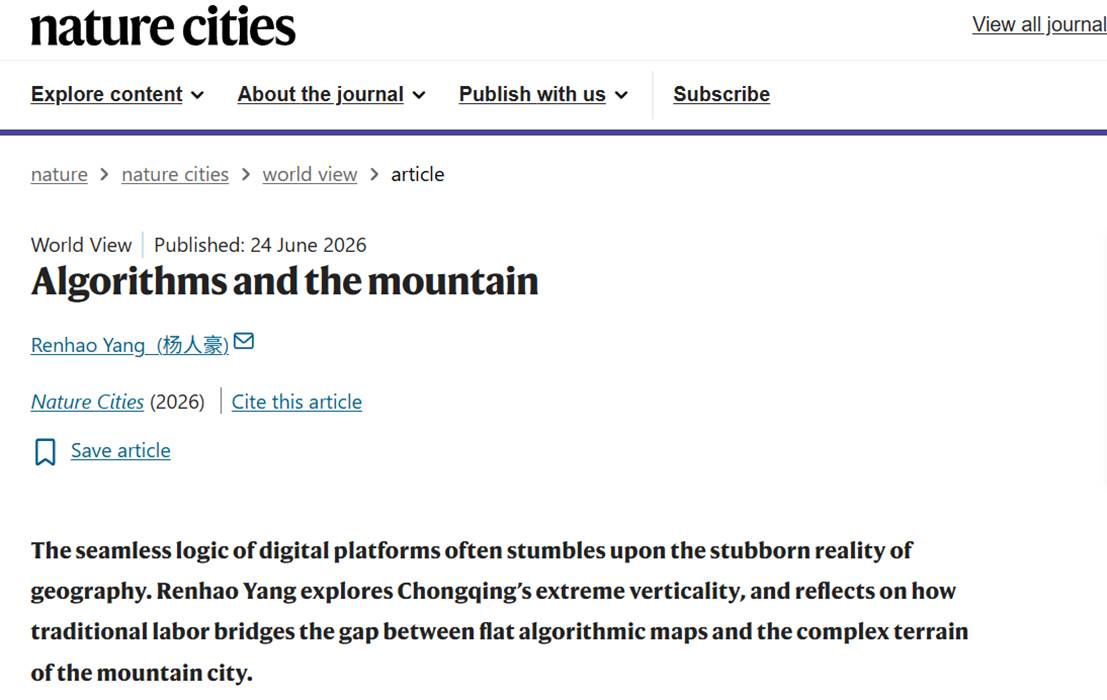The image size is (1107, 700).
Task: Click the nature cities logo
Action: [x=163, y=27]
